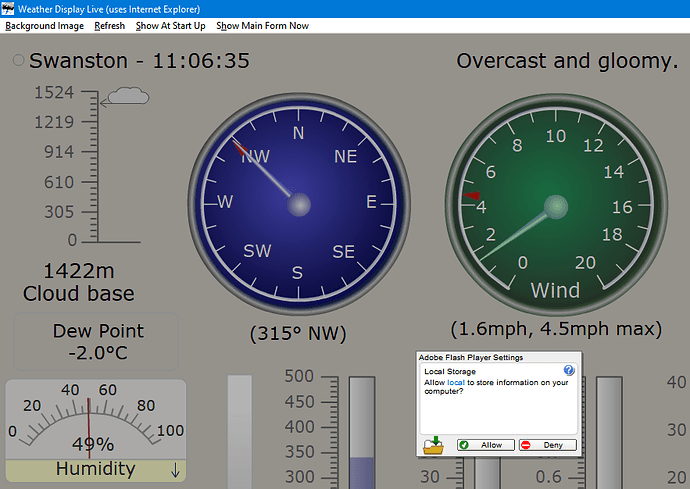Select Show At Start Up menu
The height and width of the screenshot is (489, 690).
171,26
